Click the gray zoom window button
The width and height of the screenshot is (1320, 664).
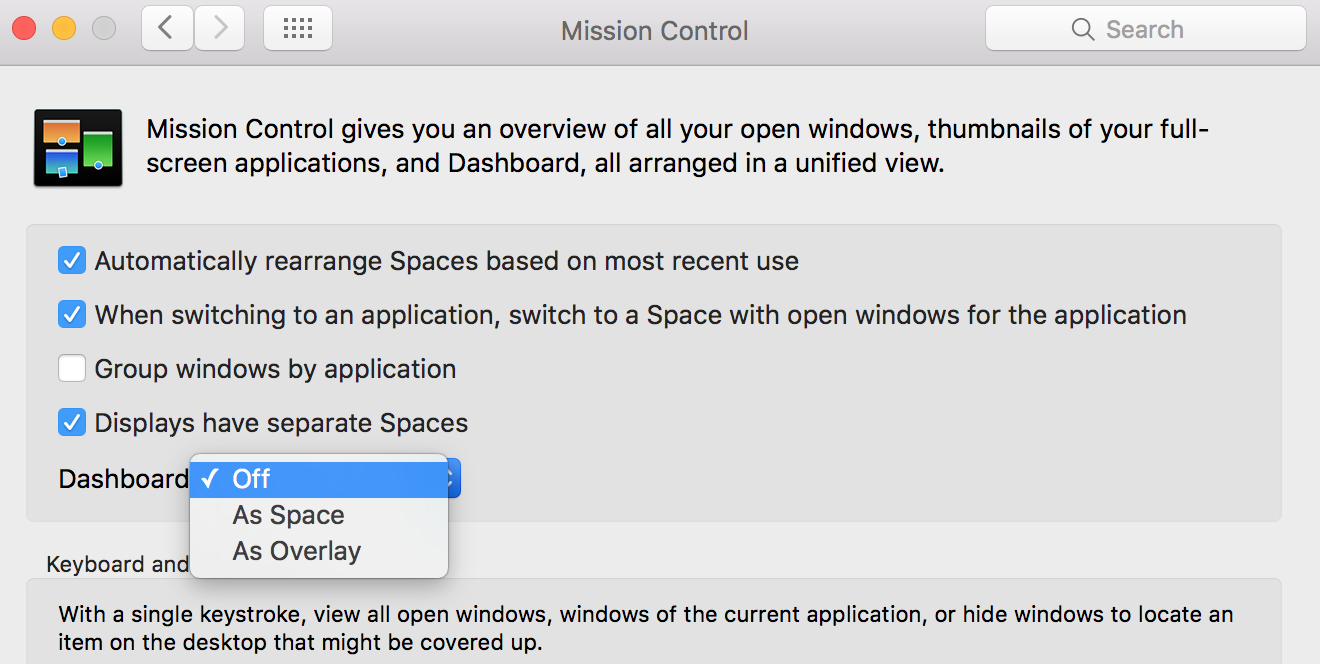pyautogui.click(x=104, y=29)
